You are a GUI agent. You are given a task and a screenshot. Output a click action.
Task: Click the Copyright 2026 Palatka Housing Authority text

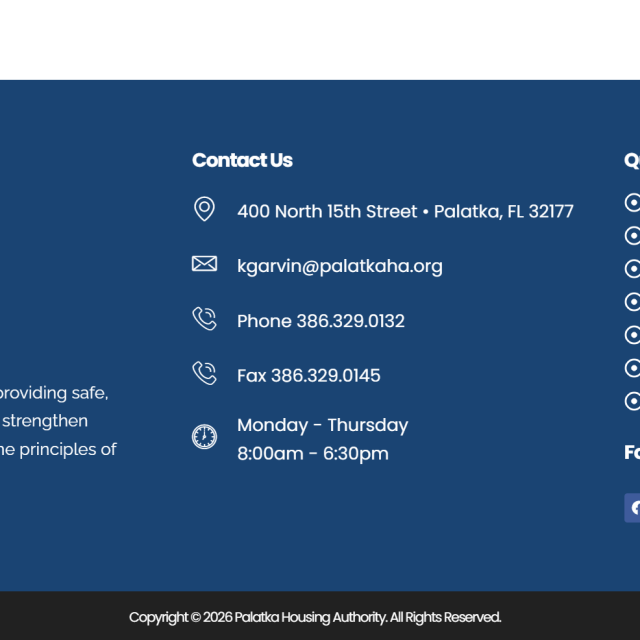coord(315,617)
